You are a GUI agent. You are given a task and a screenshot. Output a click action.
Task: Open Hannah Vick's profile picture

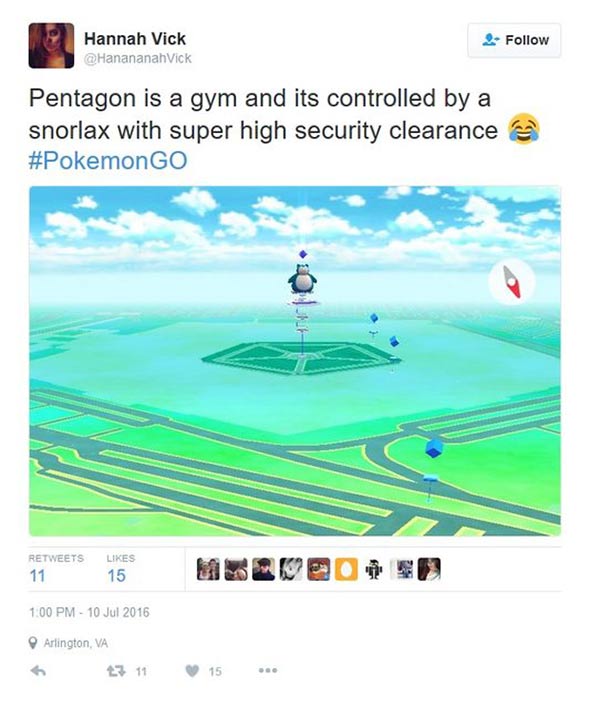pyautogui.click(x=51, y=46)
